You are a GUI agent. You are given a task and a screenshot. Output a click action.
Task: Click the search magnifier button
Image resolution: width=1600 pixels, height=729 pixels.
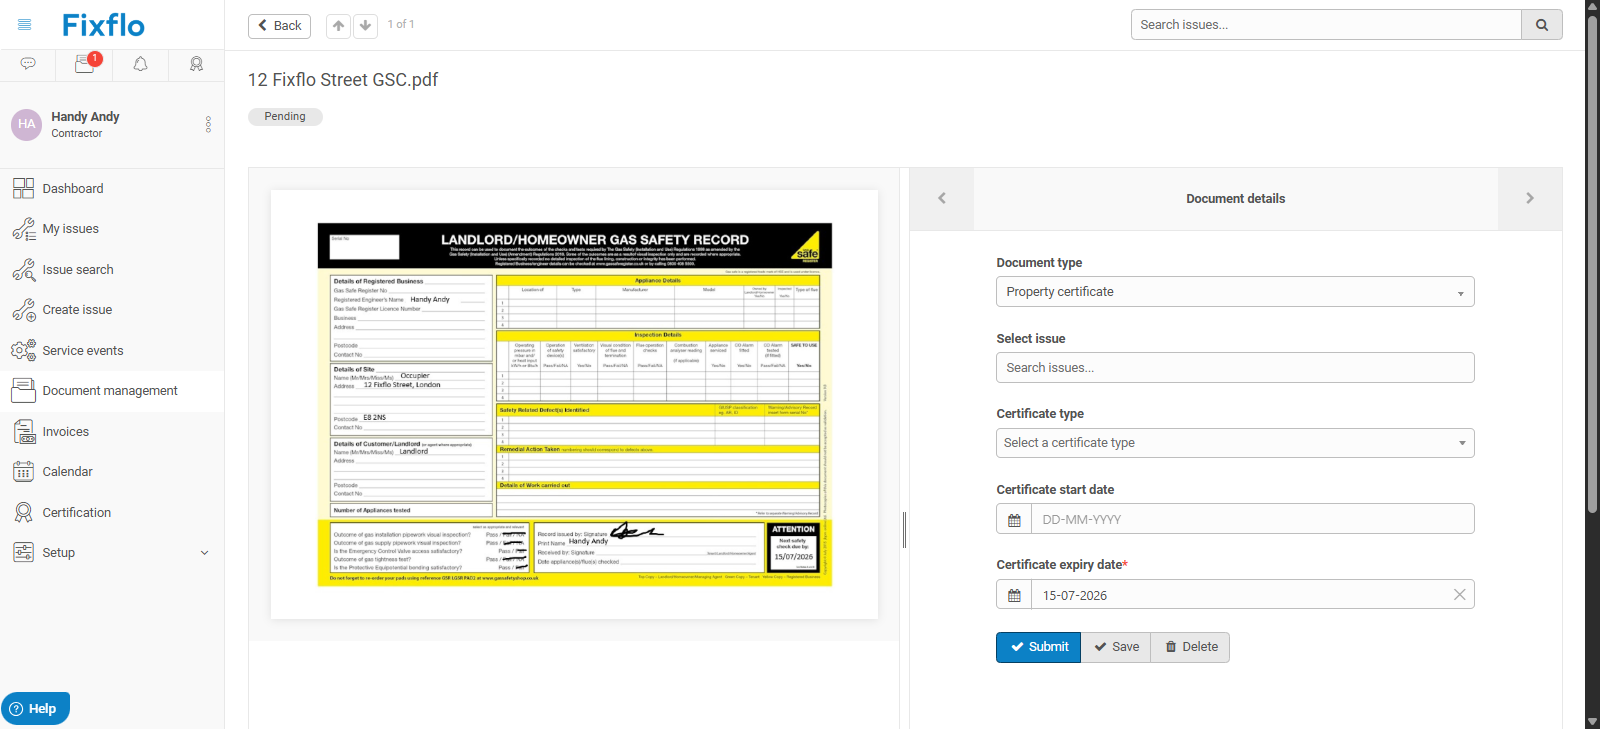tap(1542, 25)
